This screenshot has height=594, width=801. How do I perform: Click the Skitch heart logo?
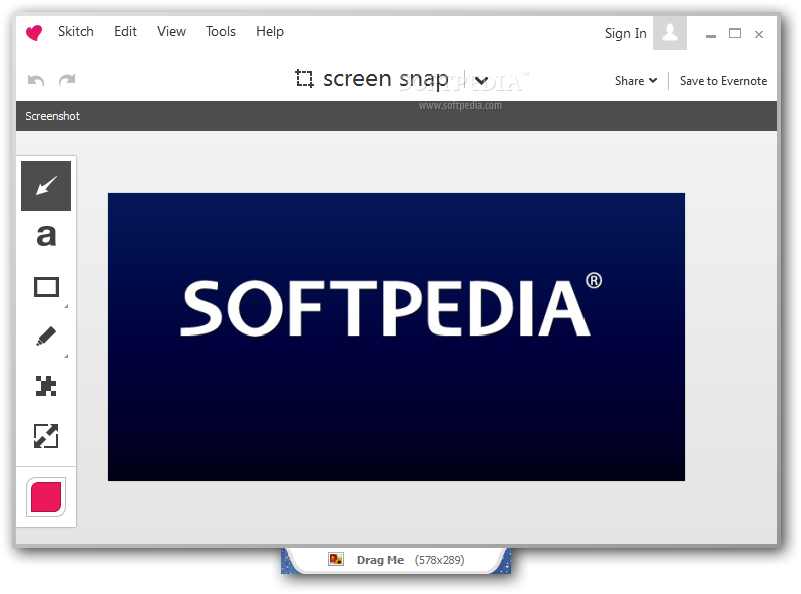(x=34, y=33)
